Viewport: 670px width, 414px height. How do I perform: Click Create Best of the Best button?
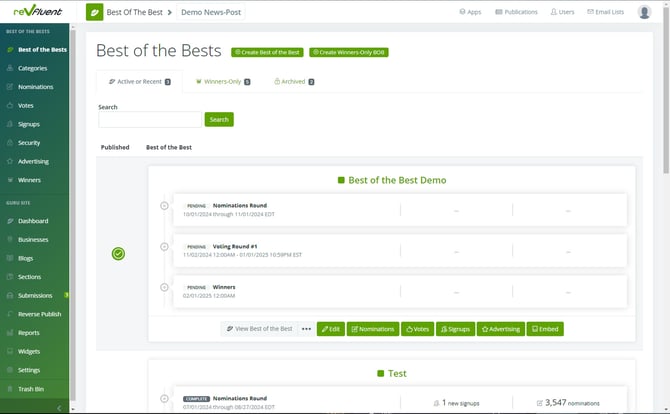tap(267, 51)
